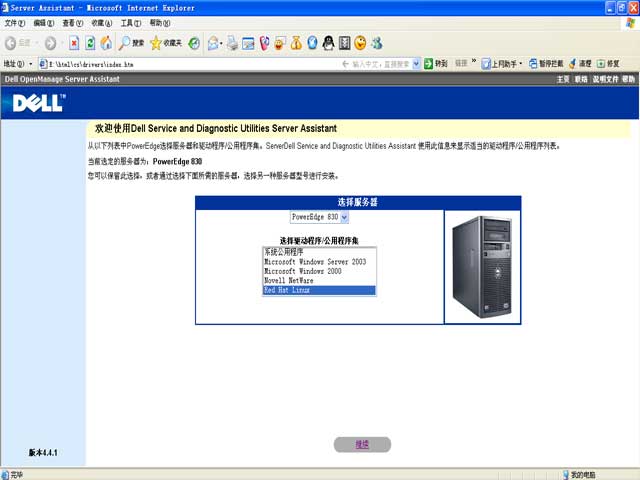Stop loading with the red X icon

(74, 43)
